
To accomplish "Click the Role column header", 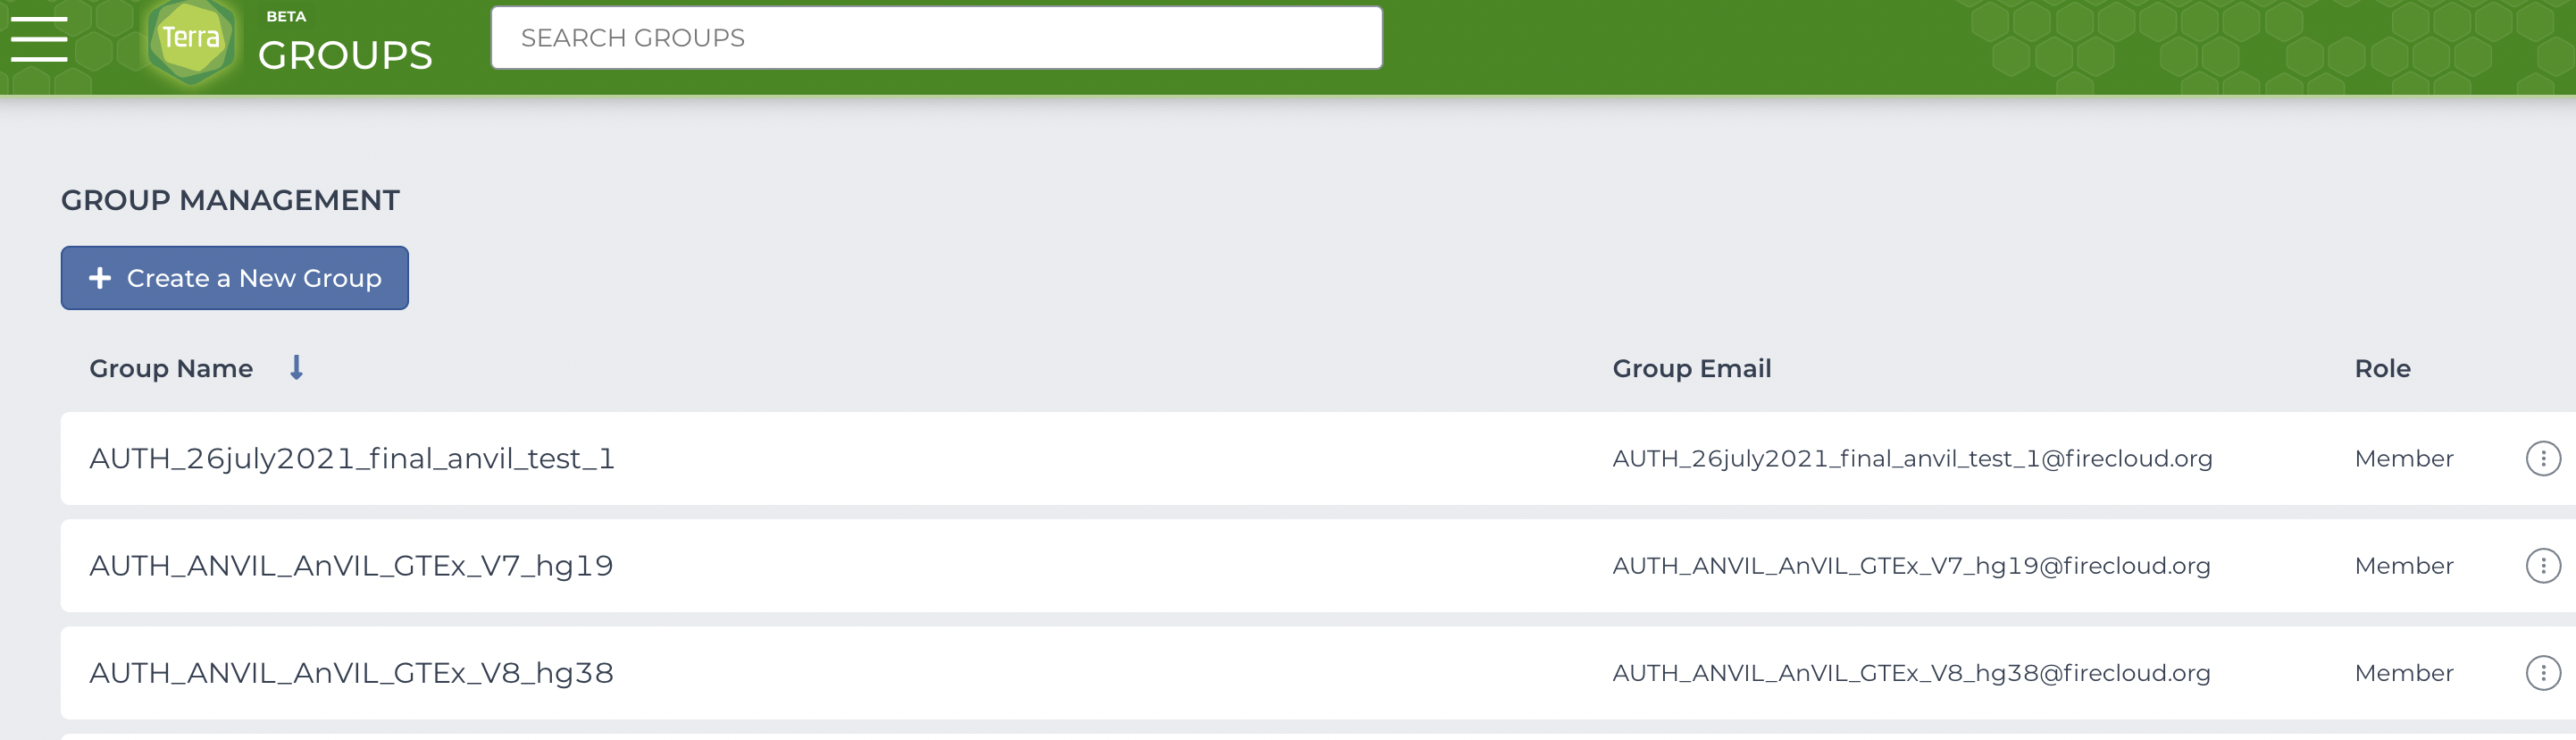I will pos(2382,369).
